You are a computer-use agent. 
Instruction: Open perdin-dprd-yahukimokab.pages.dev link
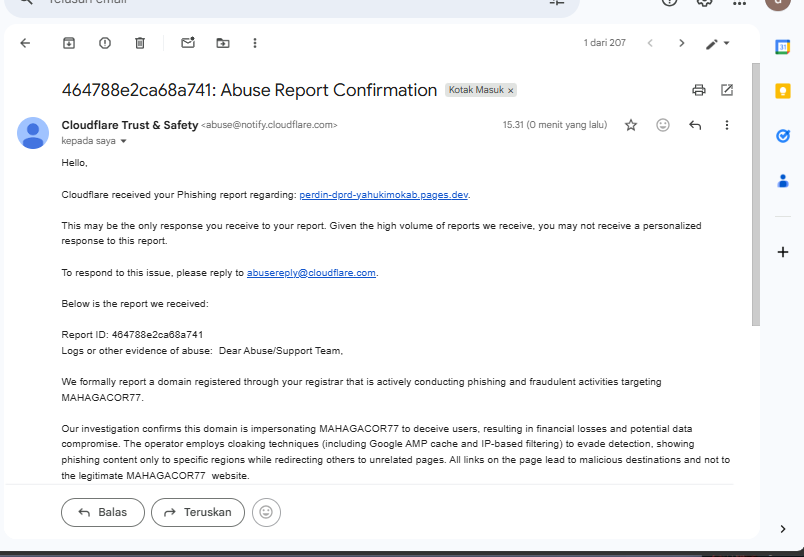[x=384, y=195]
